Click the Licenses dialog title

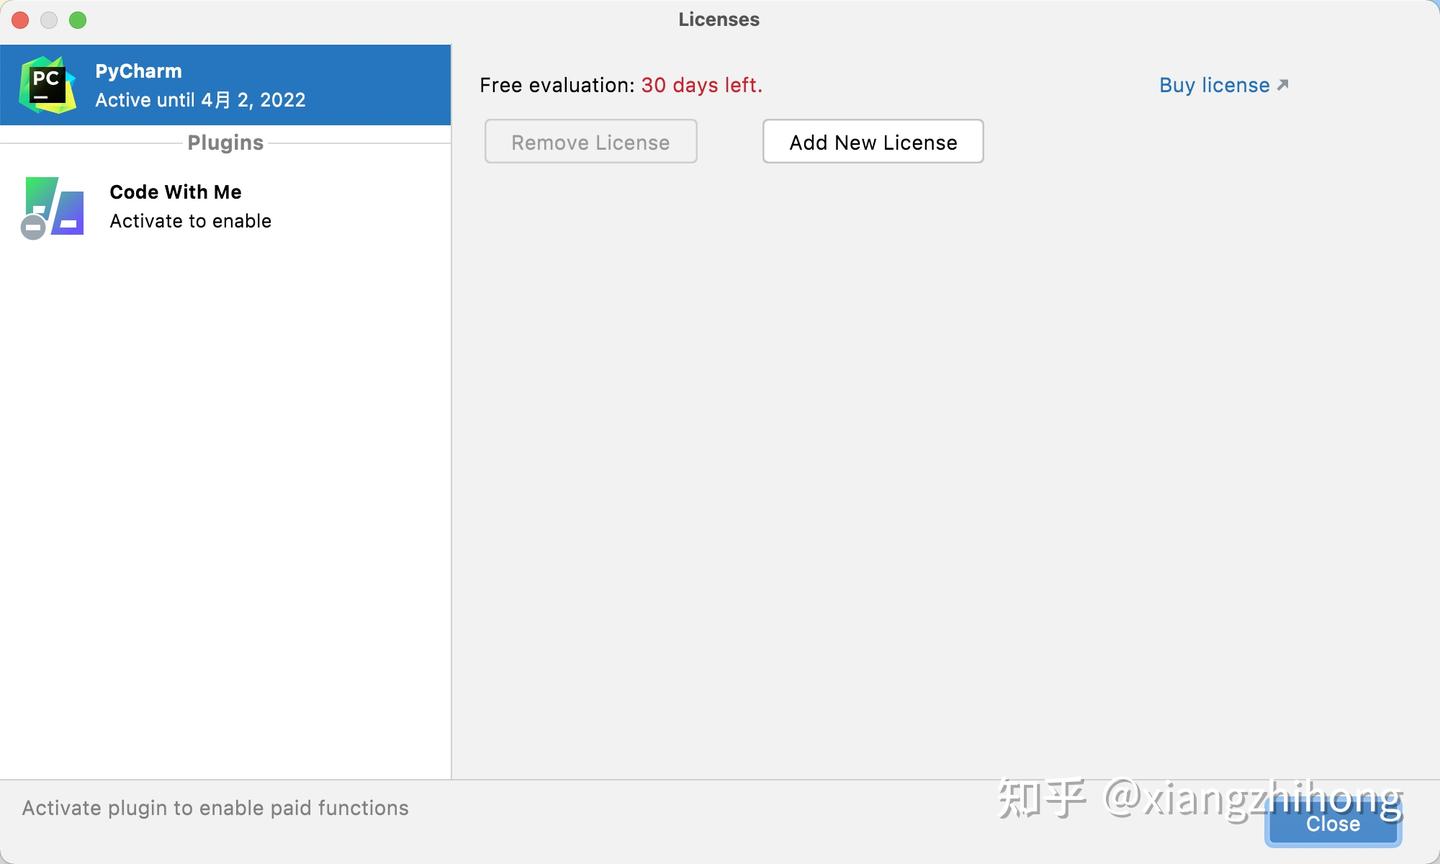tap(719, 18)
